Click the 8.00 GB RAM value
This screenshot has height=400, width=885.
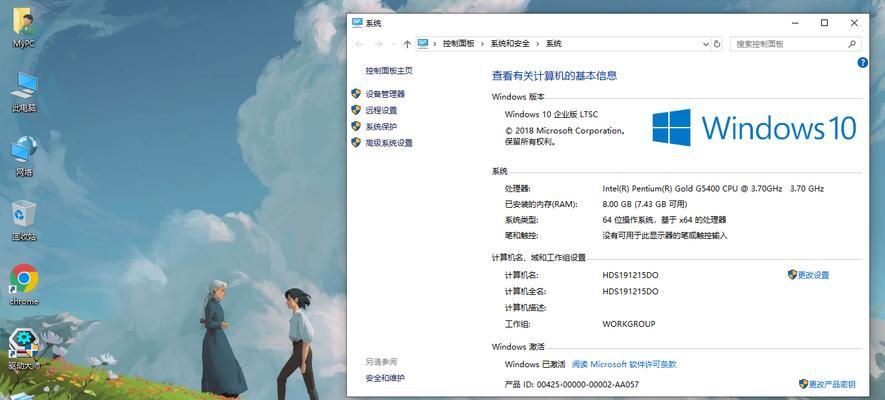pos(645,204)
